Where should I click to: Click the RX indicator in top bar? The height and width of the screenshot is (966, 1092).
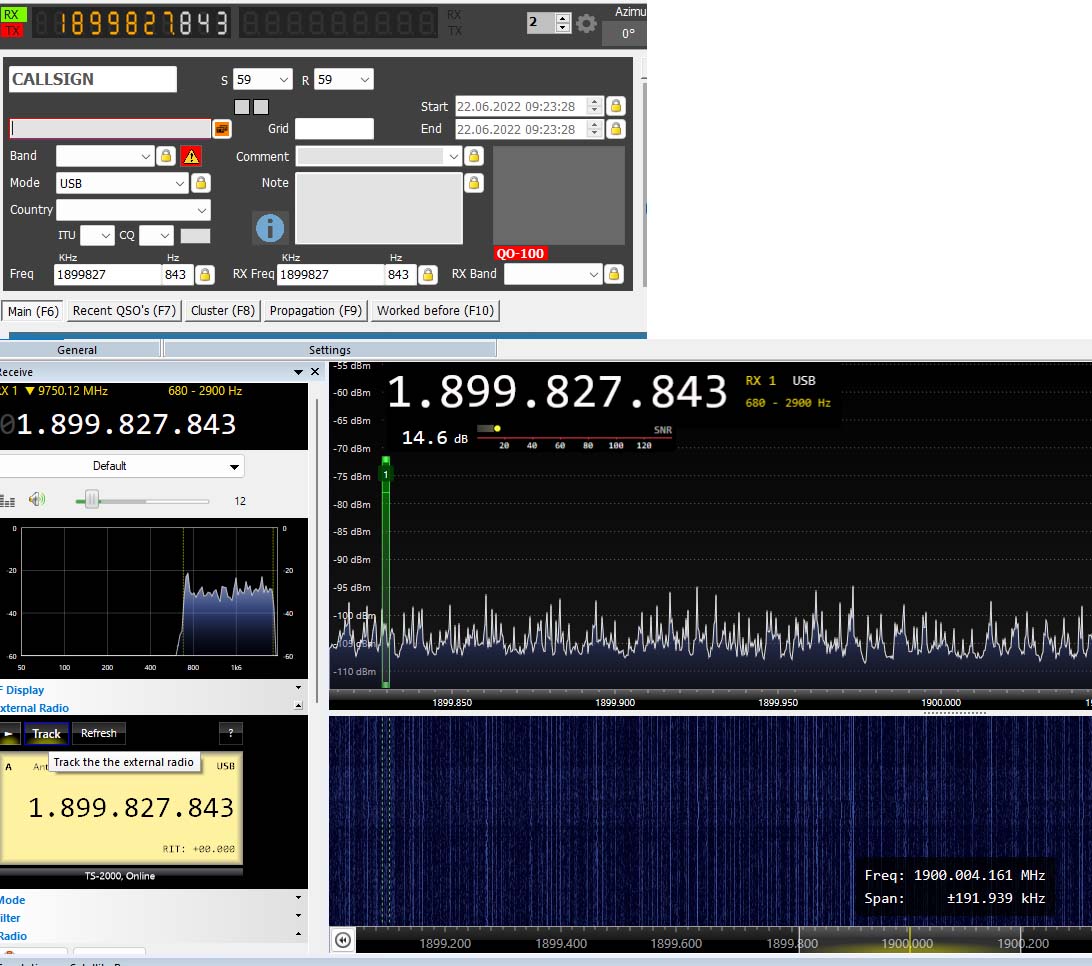[12, 14]
